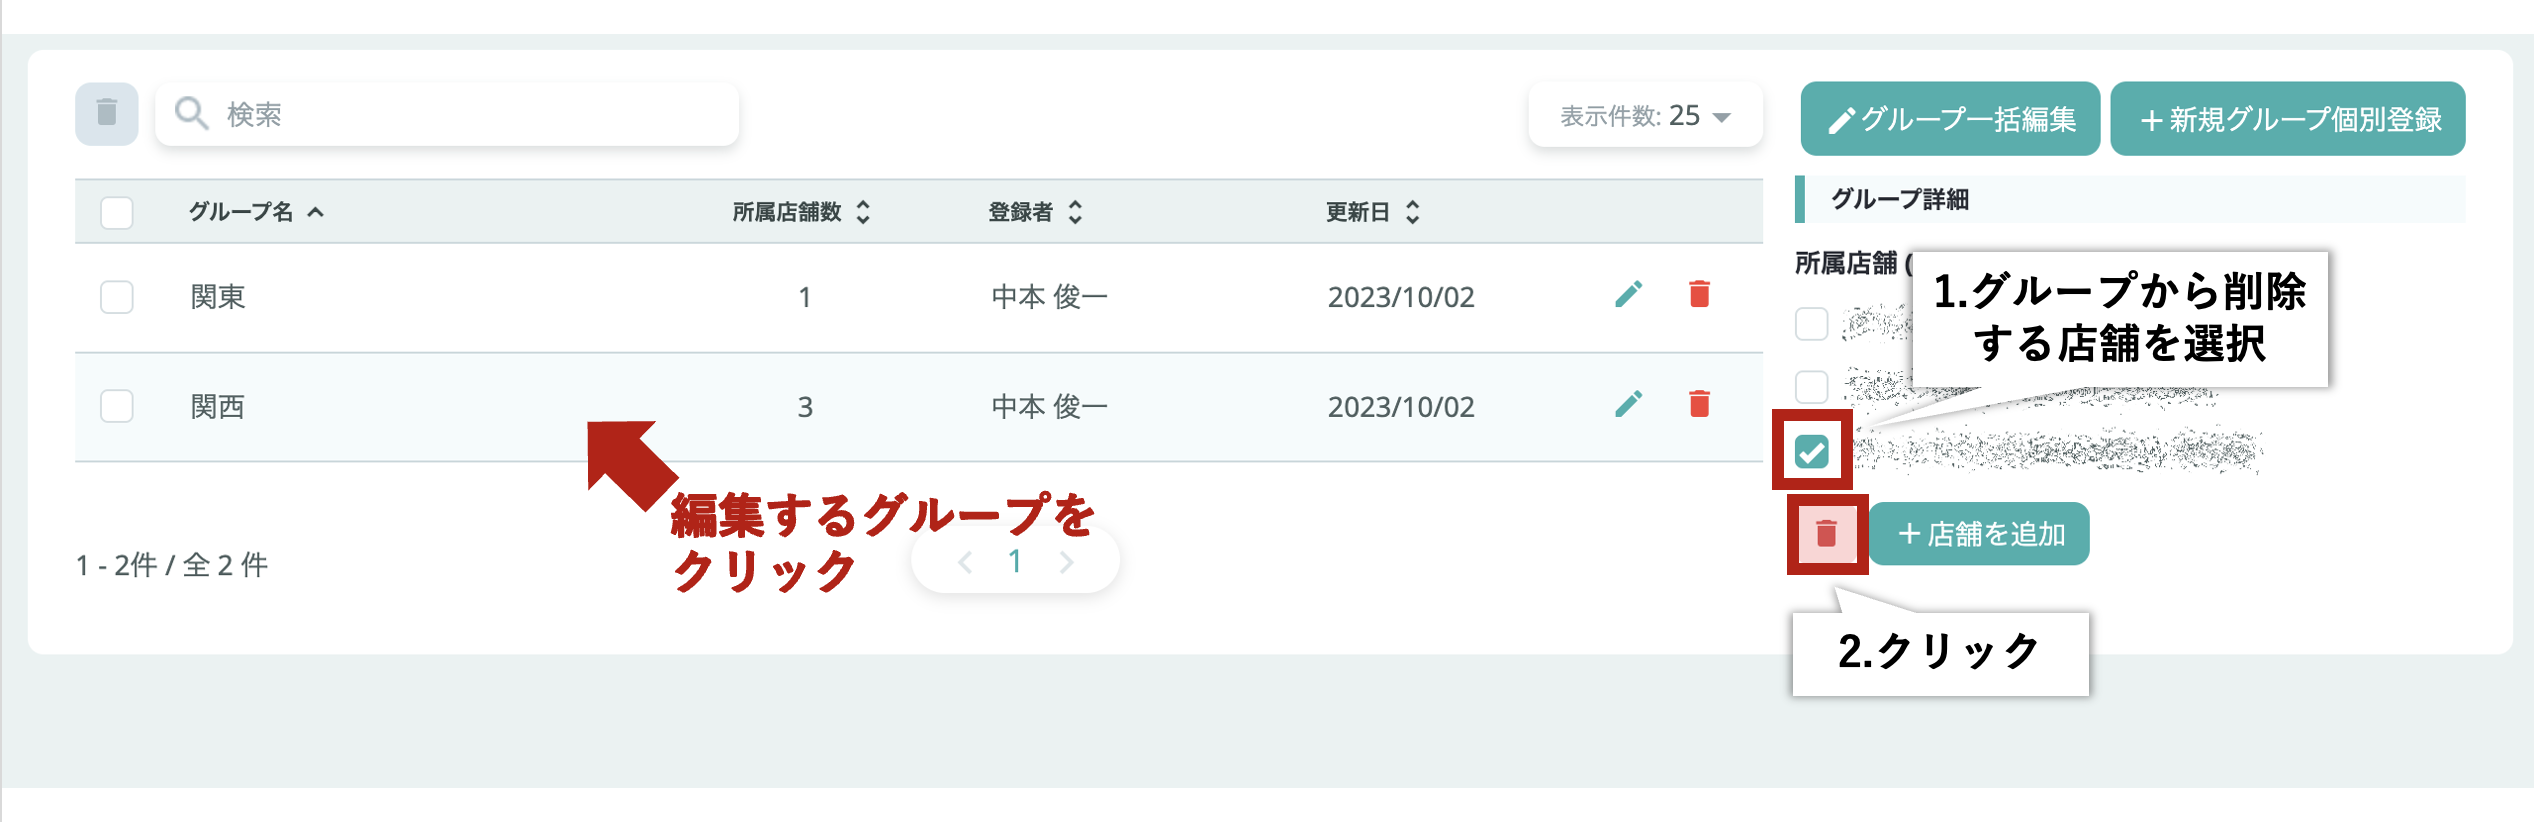
Task: Tick the 関西 row checkbox
Action: tap(117, 406)
